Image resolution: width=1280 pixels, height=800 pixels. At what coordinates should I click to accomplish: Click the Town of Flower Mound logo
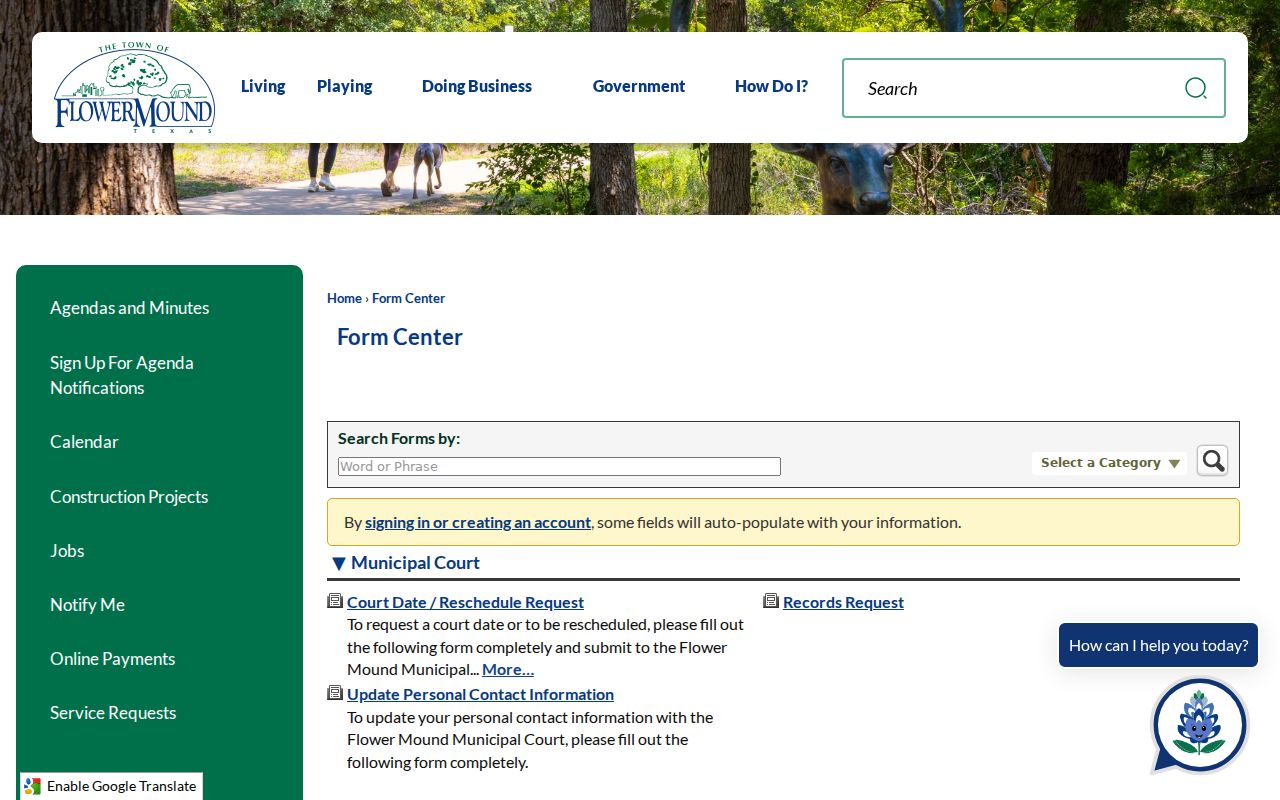click(x=134, y=88)
